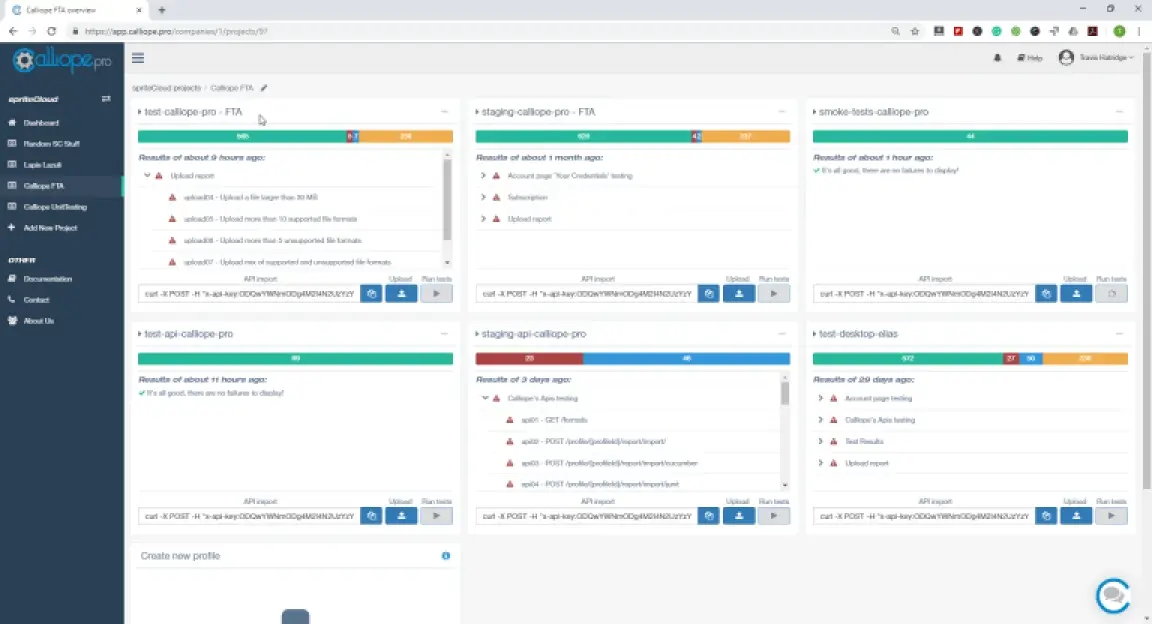Viewport: 1152px width, 624px height.
Task: Open About Us in sidebar
Action: pyautogui.click(x=38, y=320)
